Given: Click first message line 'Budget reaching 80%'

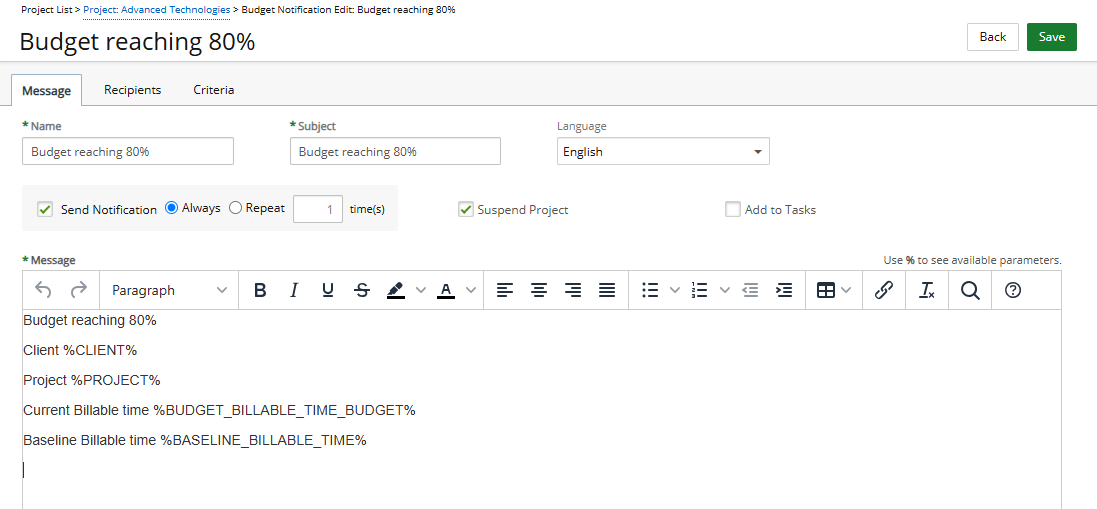Looking at the screenshot, I should click(90, 321).
